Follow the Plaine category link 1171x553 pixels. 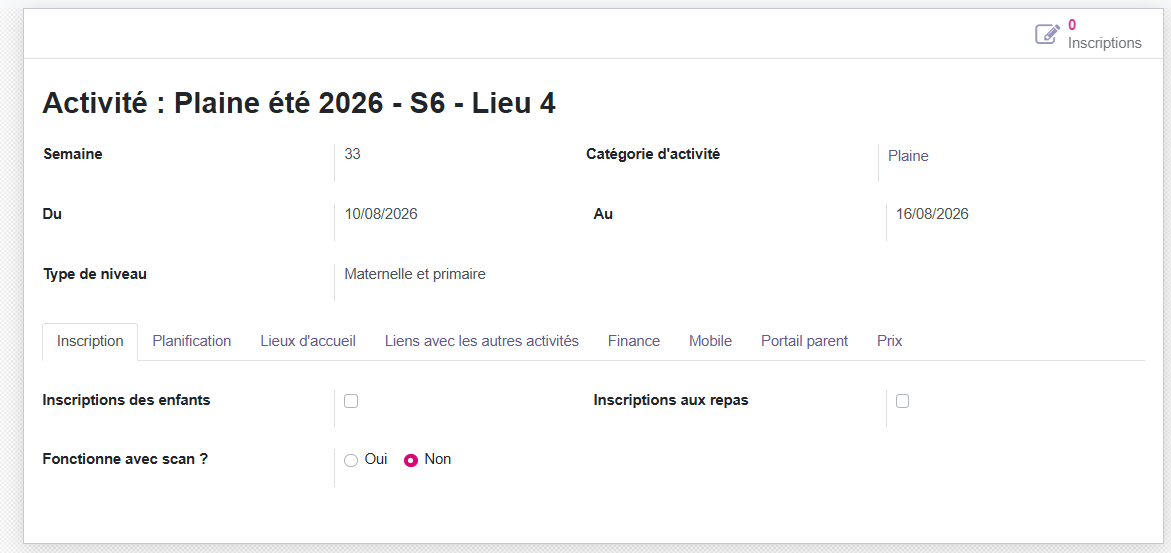coord(908,156)
